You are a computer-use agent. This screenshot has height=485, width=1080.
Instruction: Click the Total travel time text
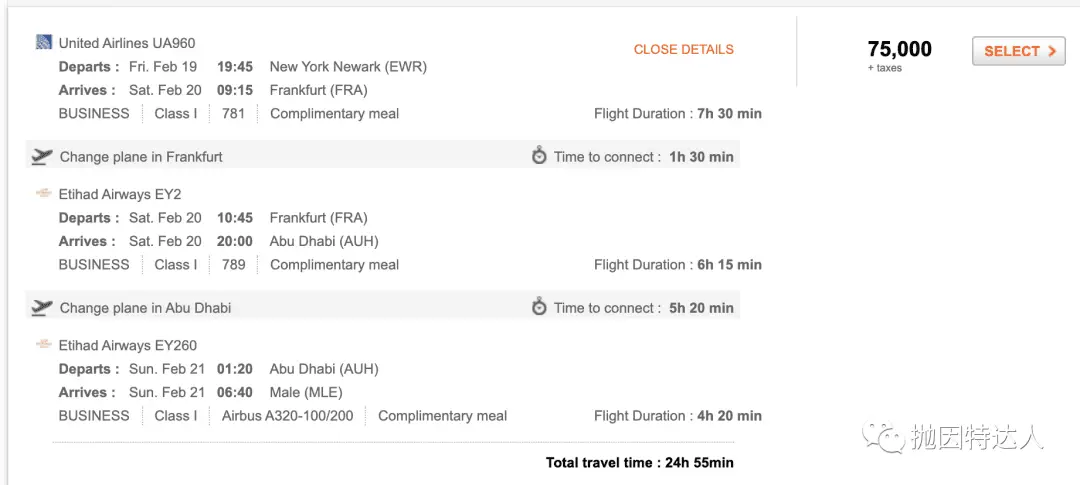(640, 463)
